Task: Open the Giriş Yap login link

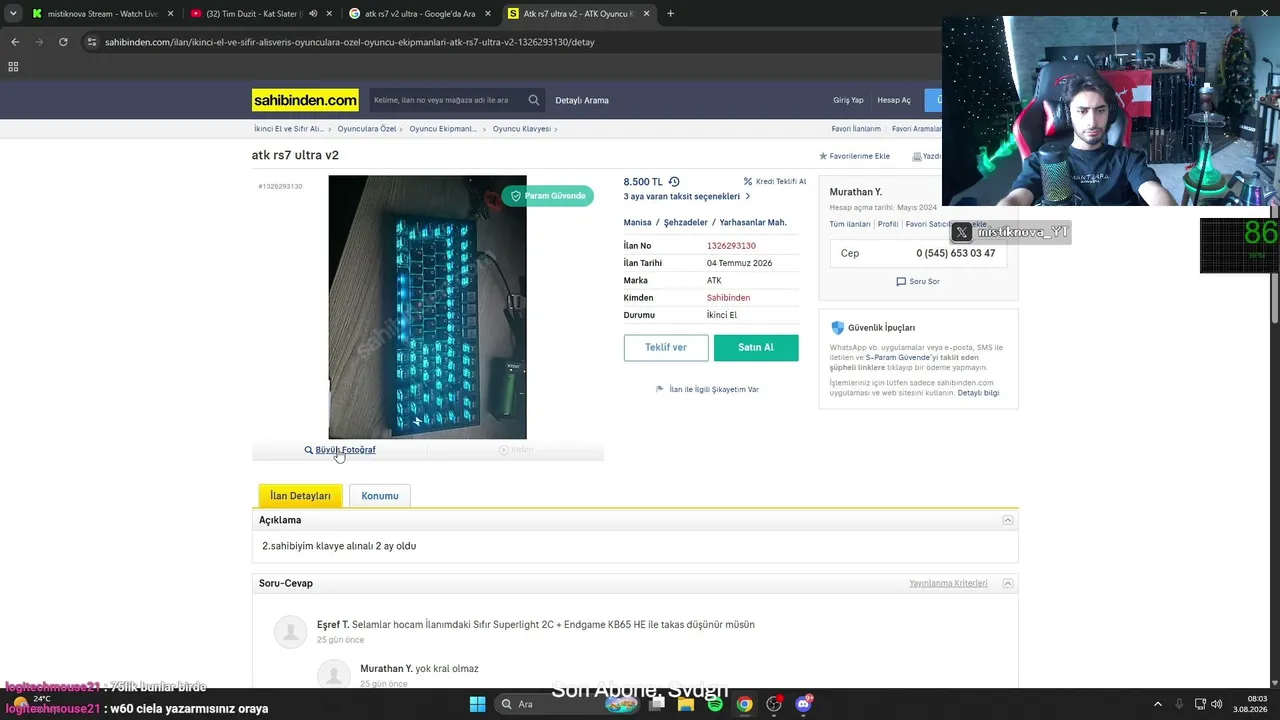Action: pyautogui.click(x=848, y=100)
